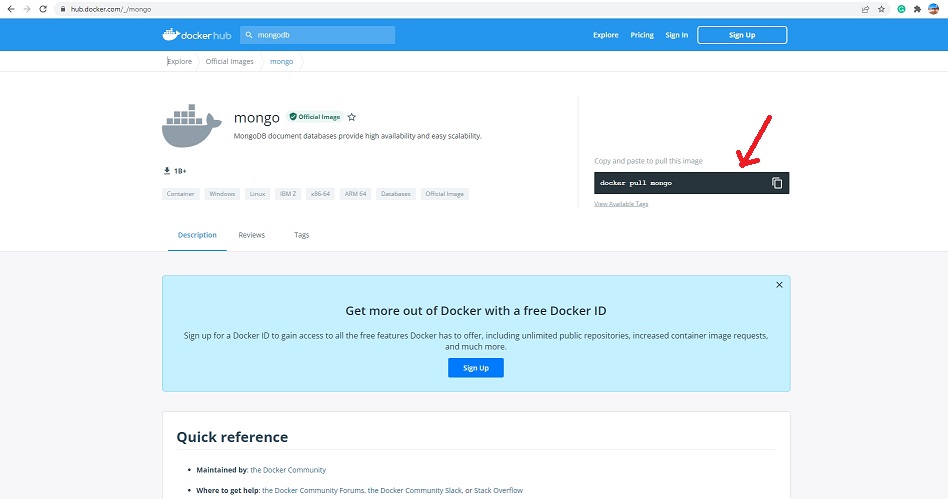Image resolution: width=948 pixels, height=499 pixels.
Task: Click Sign In in the header
Action: click(x=676, y=35)
